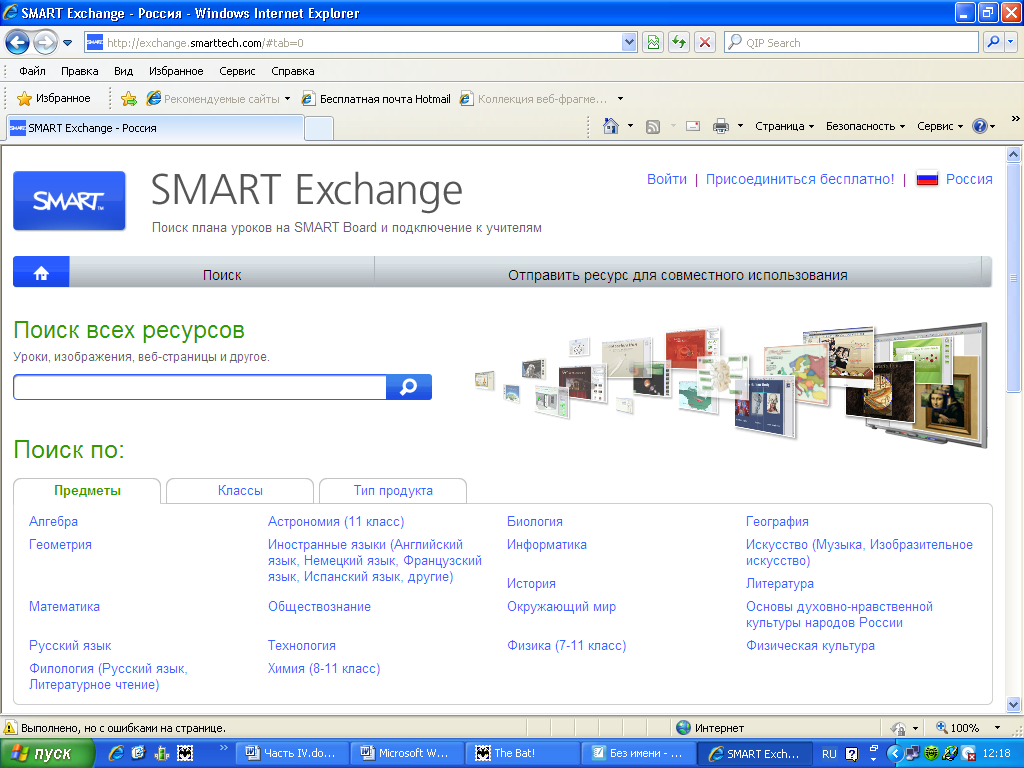Switch to The Bat! taskbar window
Screen dimensions: 1024x768
(522, 754)
